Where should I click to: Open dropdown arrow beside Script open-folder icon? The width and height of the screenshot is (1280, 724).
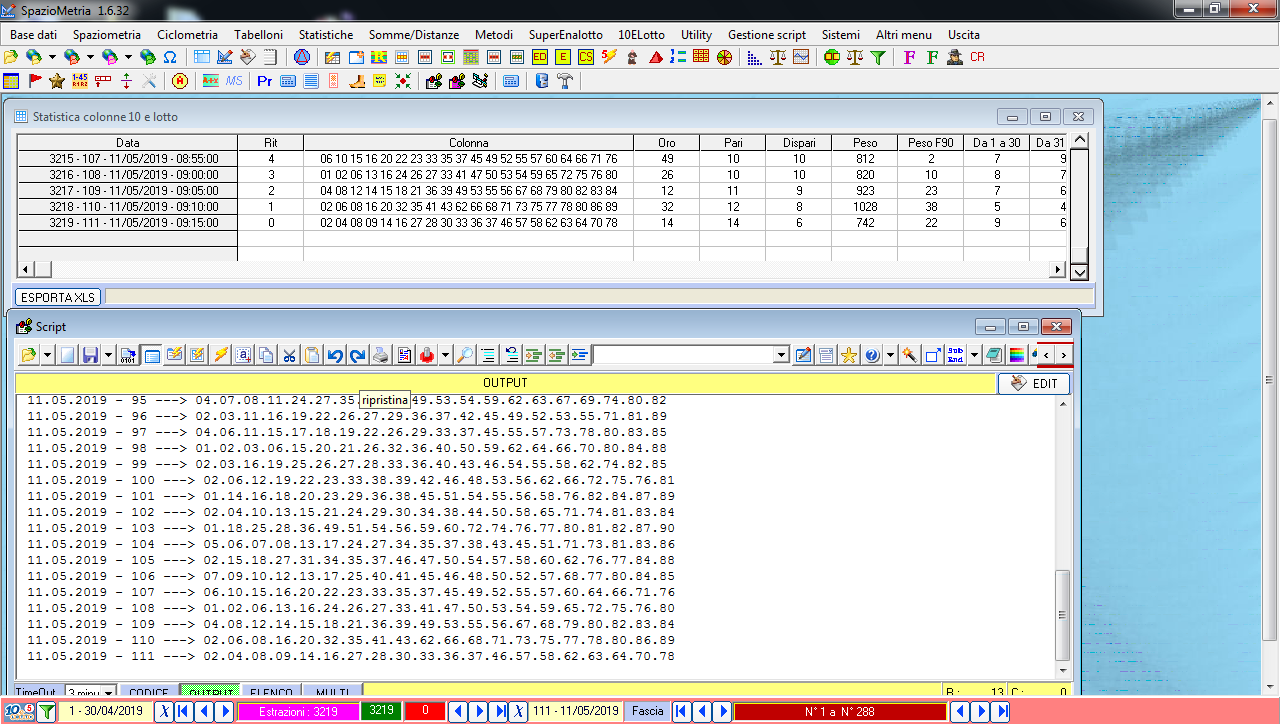pos(47,355)
